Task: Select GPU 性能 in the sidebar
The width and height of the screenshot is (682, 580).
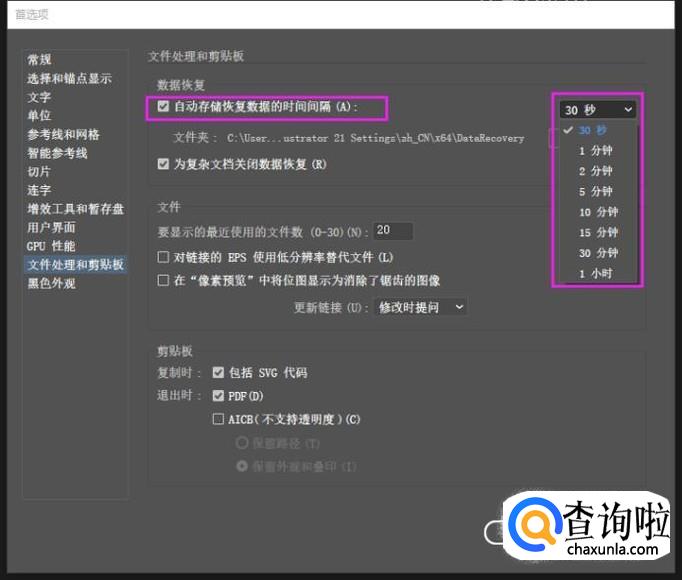Action: tap(50, 246)
